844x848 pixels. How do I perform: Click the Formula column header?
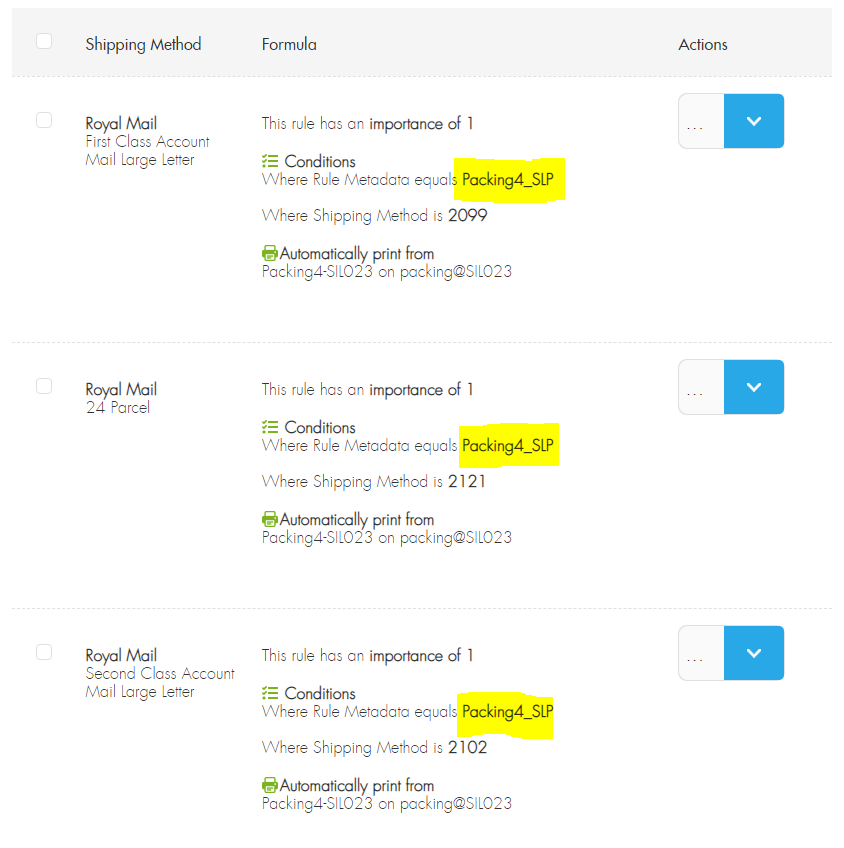(x=289, y=44)
